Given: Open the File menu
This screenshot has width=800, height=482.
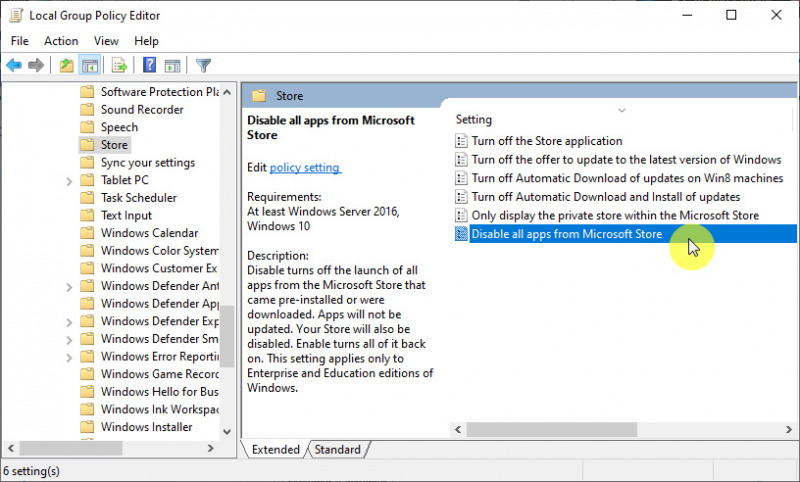Looking at the screenshot, I should [20, 41].
